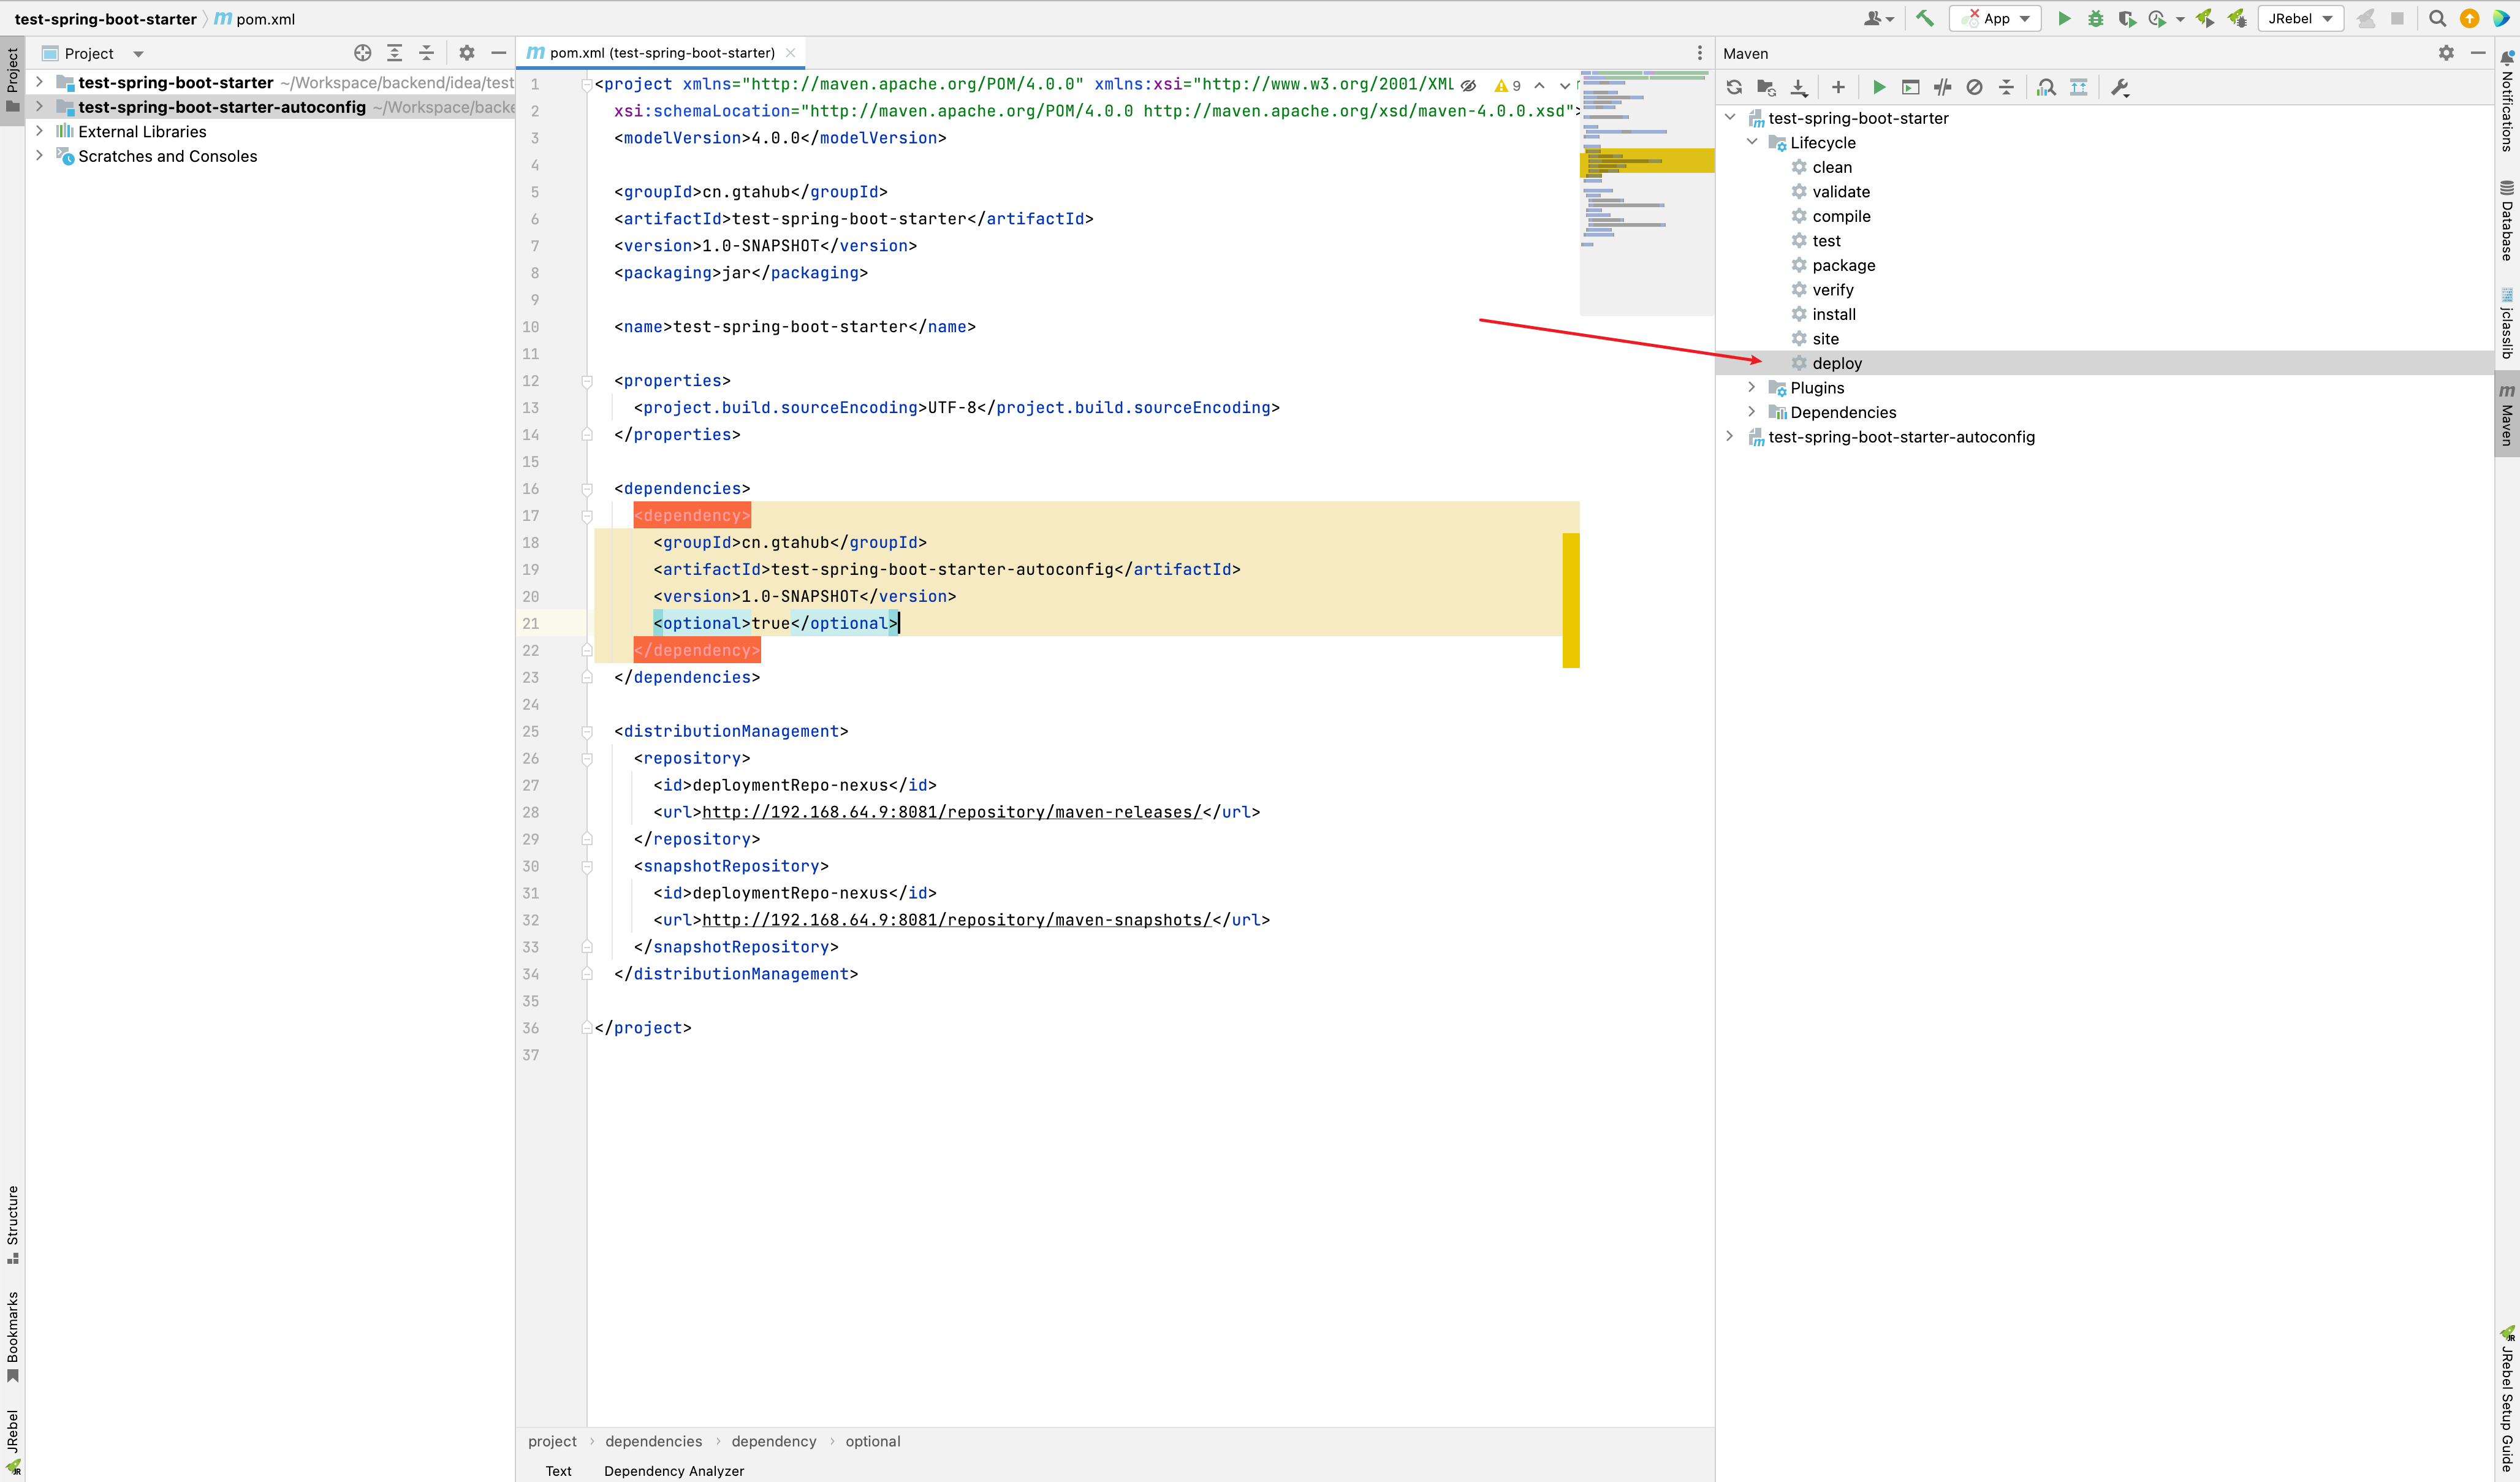Click the yellow change marker beside dependency block
Screen dimensions: 2520x1482
(x=1571, y=600)
